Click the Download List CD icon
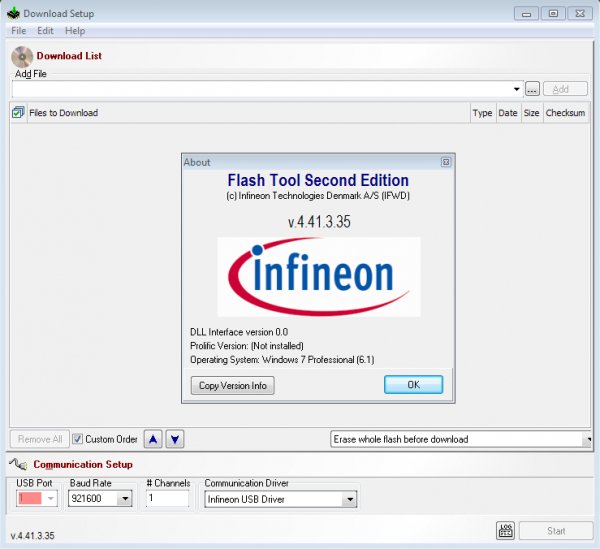 (22, 57)
